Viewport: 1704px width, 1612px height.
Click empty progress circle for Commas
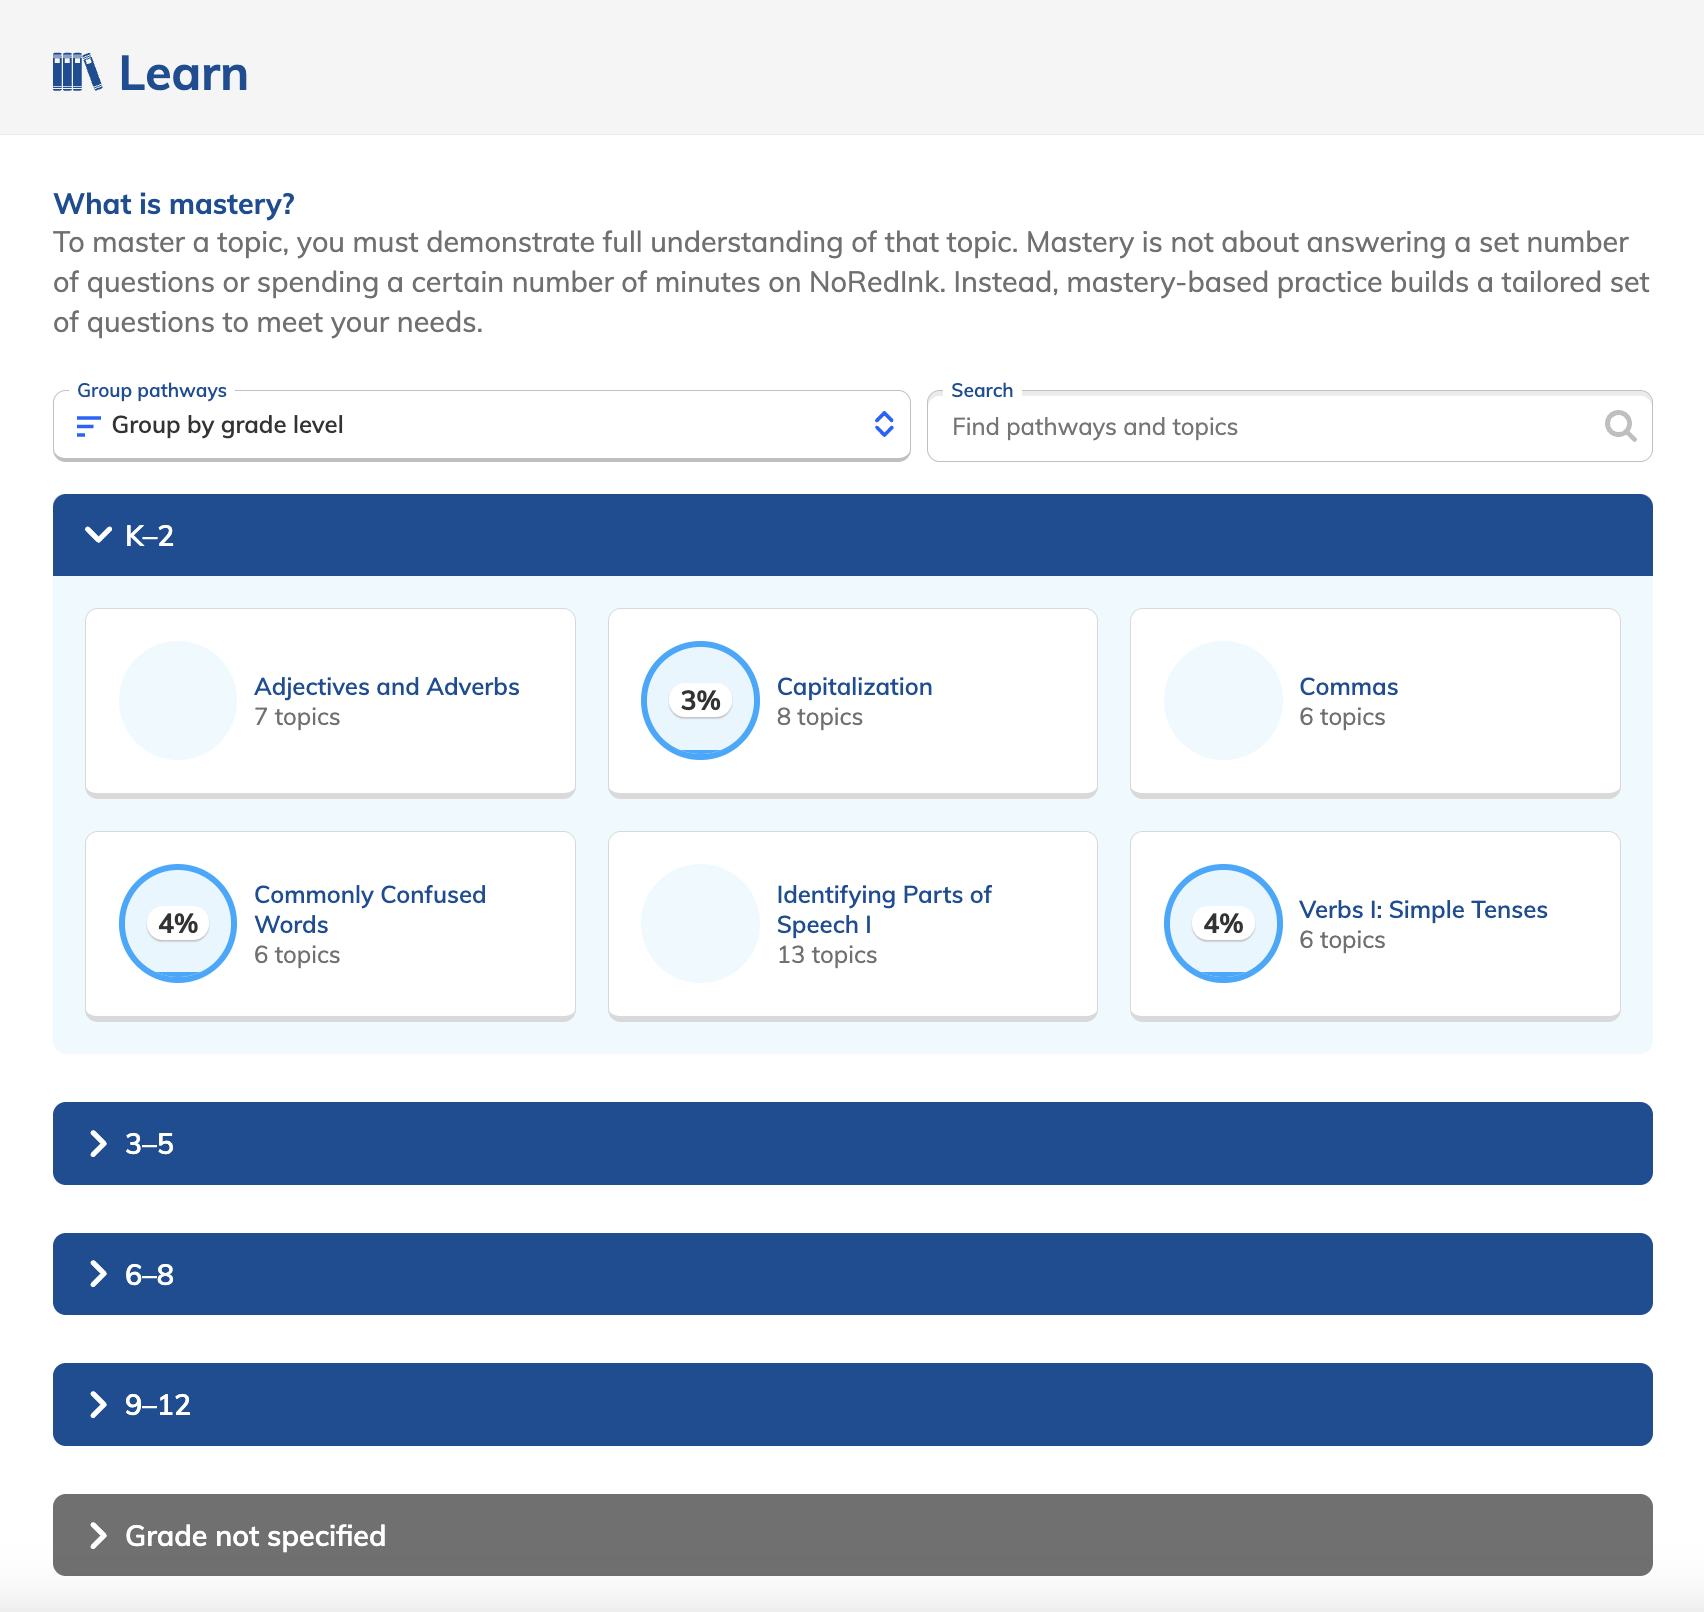point(1223,700)
